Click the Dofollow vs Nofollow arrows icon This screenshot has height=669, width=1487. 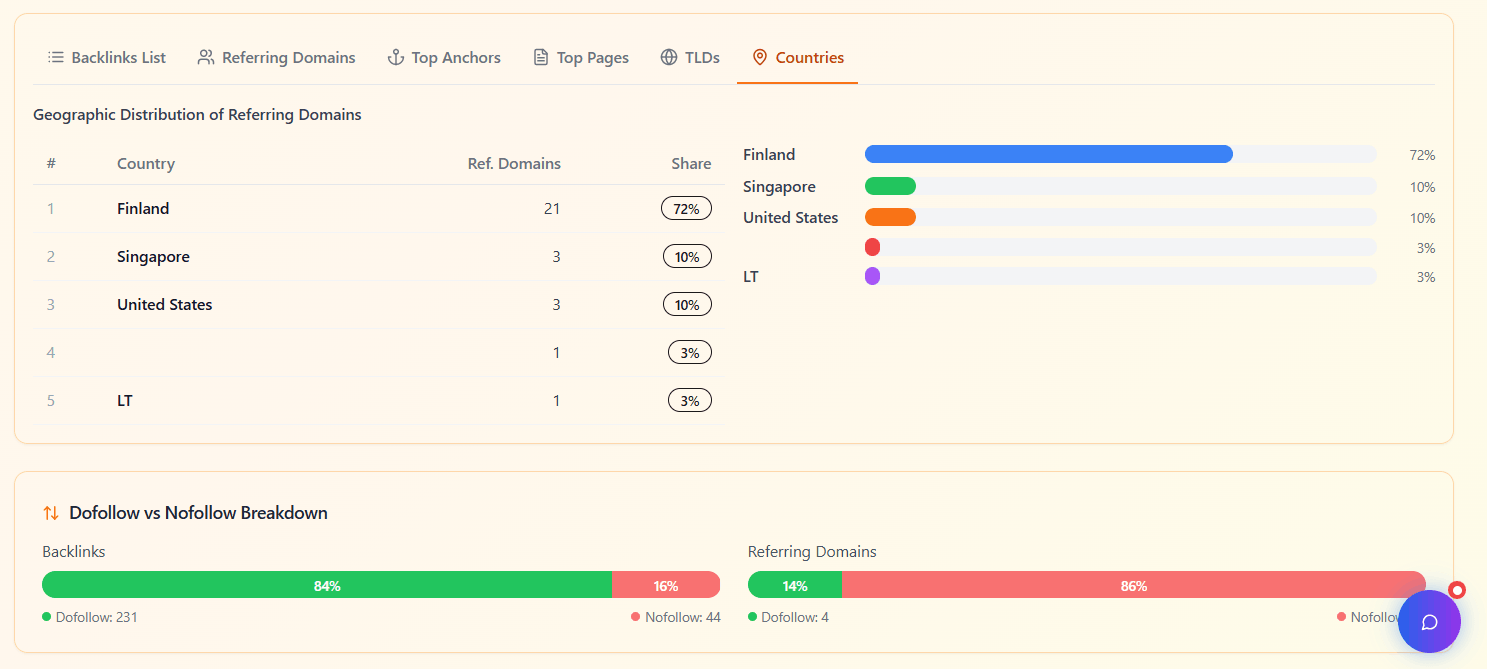[x=51, y=513]
